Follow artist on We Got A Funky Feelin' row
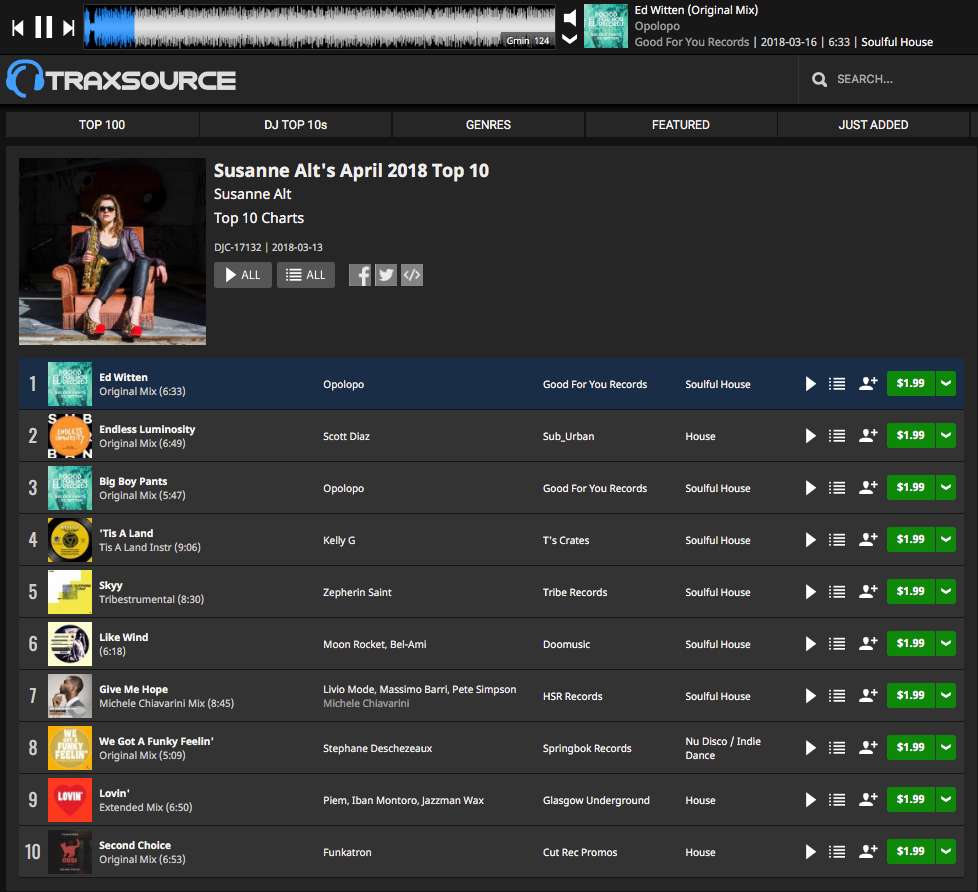The height and width of the screenshot is (892, 978). [868, 747]
